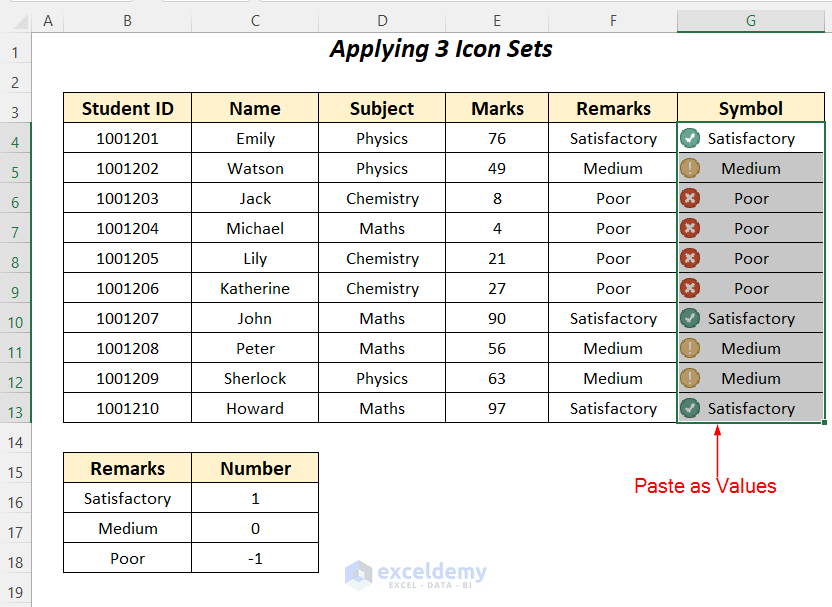Image resolution: width=832 pixels, height=607 pixels.
Task: Select the cell with marks value 97
Action: click(497, 408)
